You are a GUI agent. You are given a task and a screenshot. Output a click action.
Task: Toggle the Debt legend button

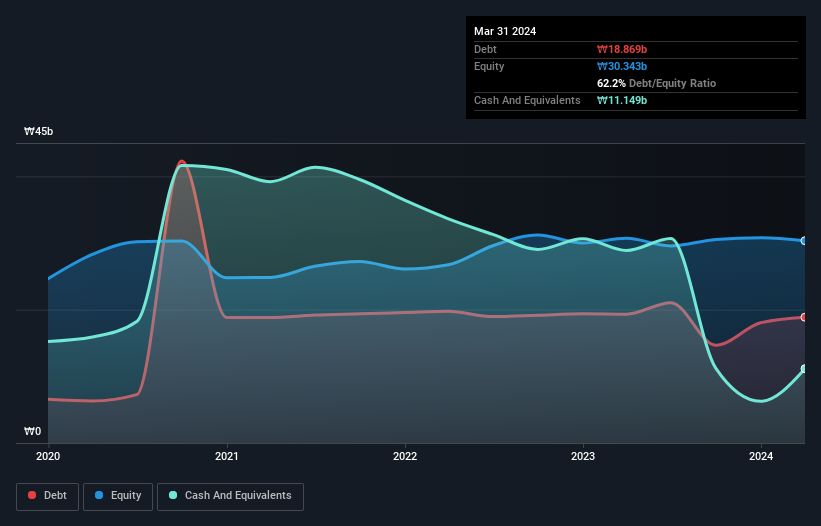click(47, 496)
